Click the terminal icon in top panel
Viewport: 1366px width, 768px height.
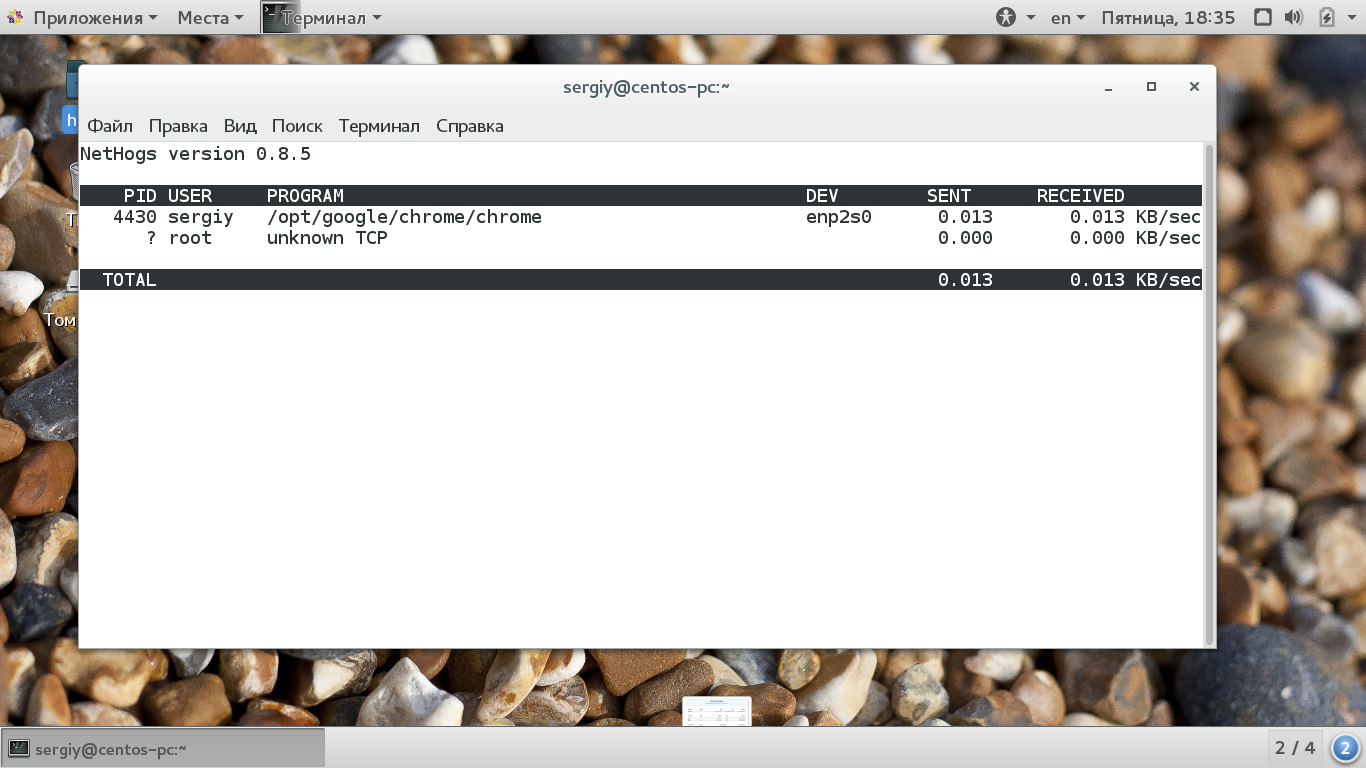280,17
